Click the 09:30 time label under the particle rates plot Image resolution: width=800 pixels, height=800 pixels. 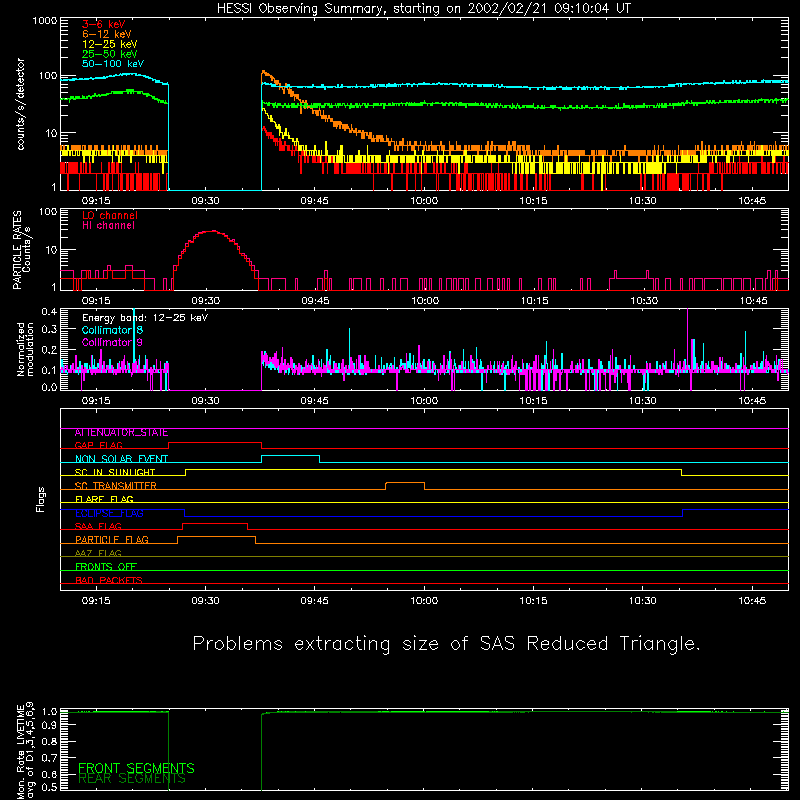206,301
